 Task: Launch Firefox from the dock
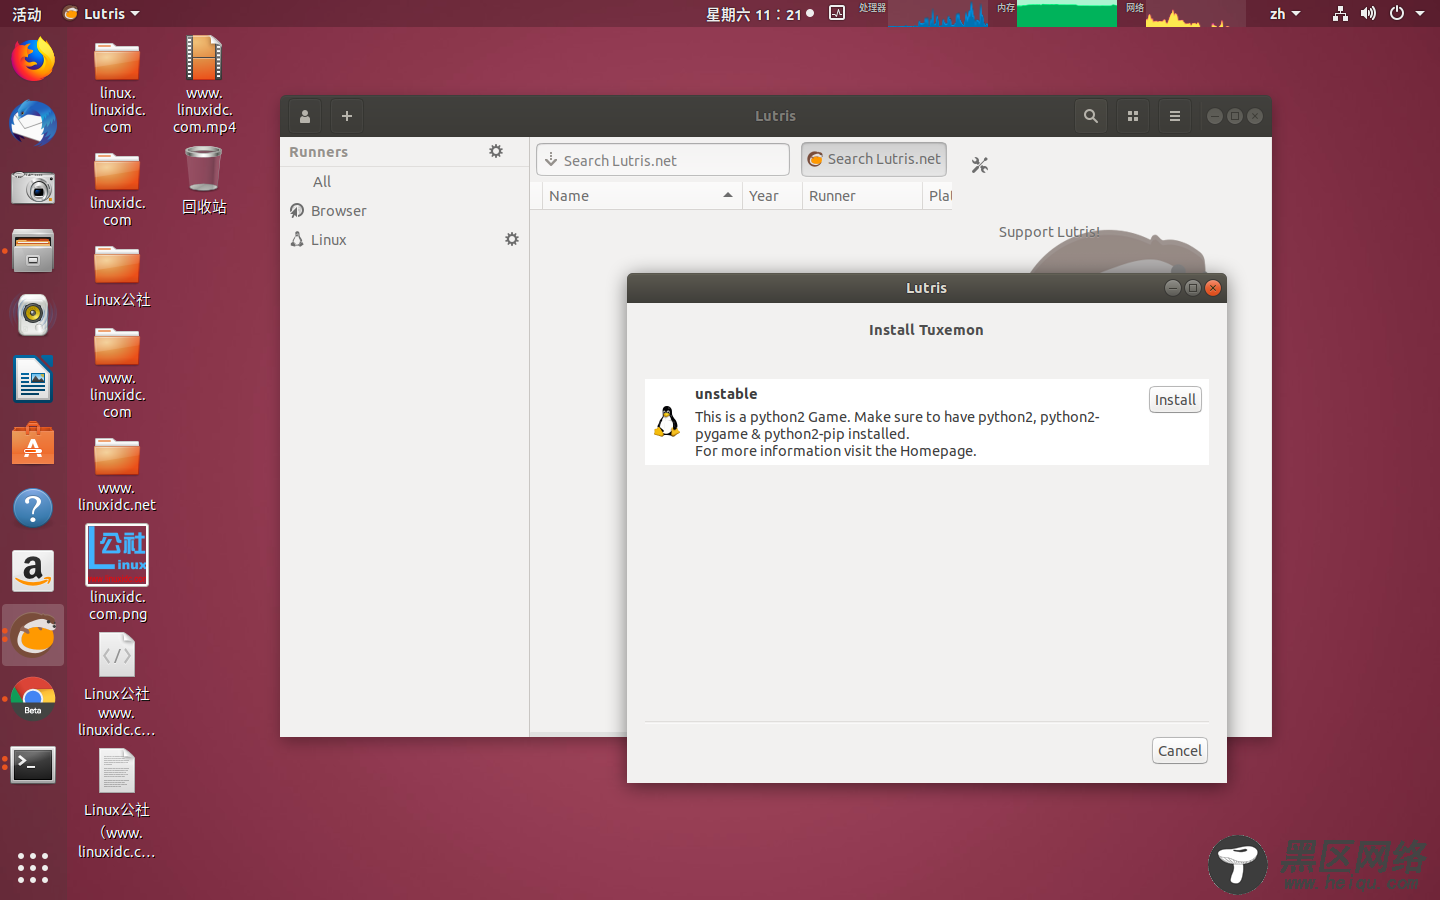tap(33, 59)
